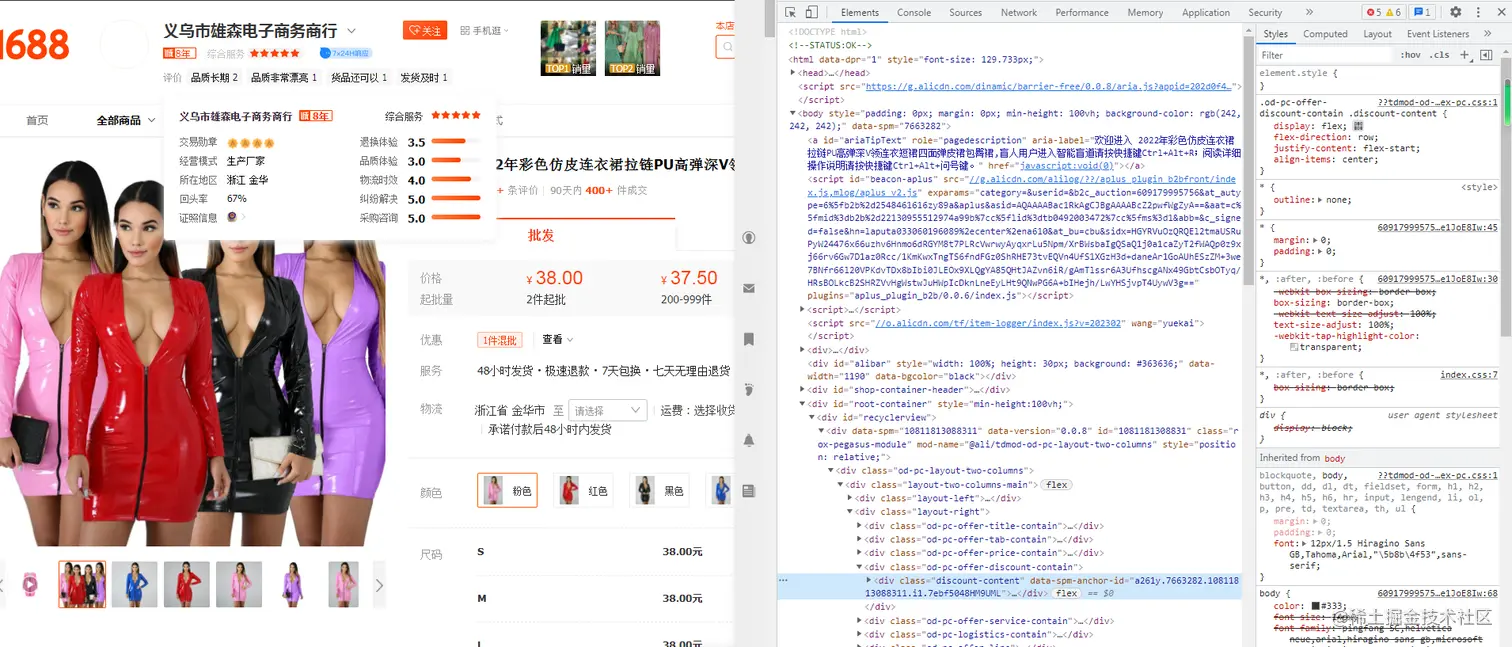Click the 手机逛 QR grid icon
This screenshot has width=1512, height=647.
tap(465, 31)
